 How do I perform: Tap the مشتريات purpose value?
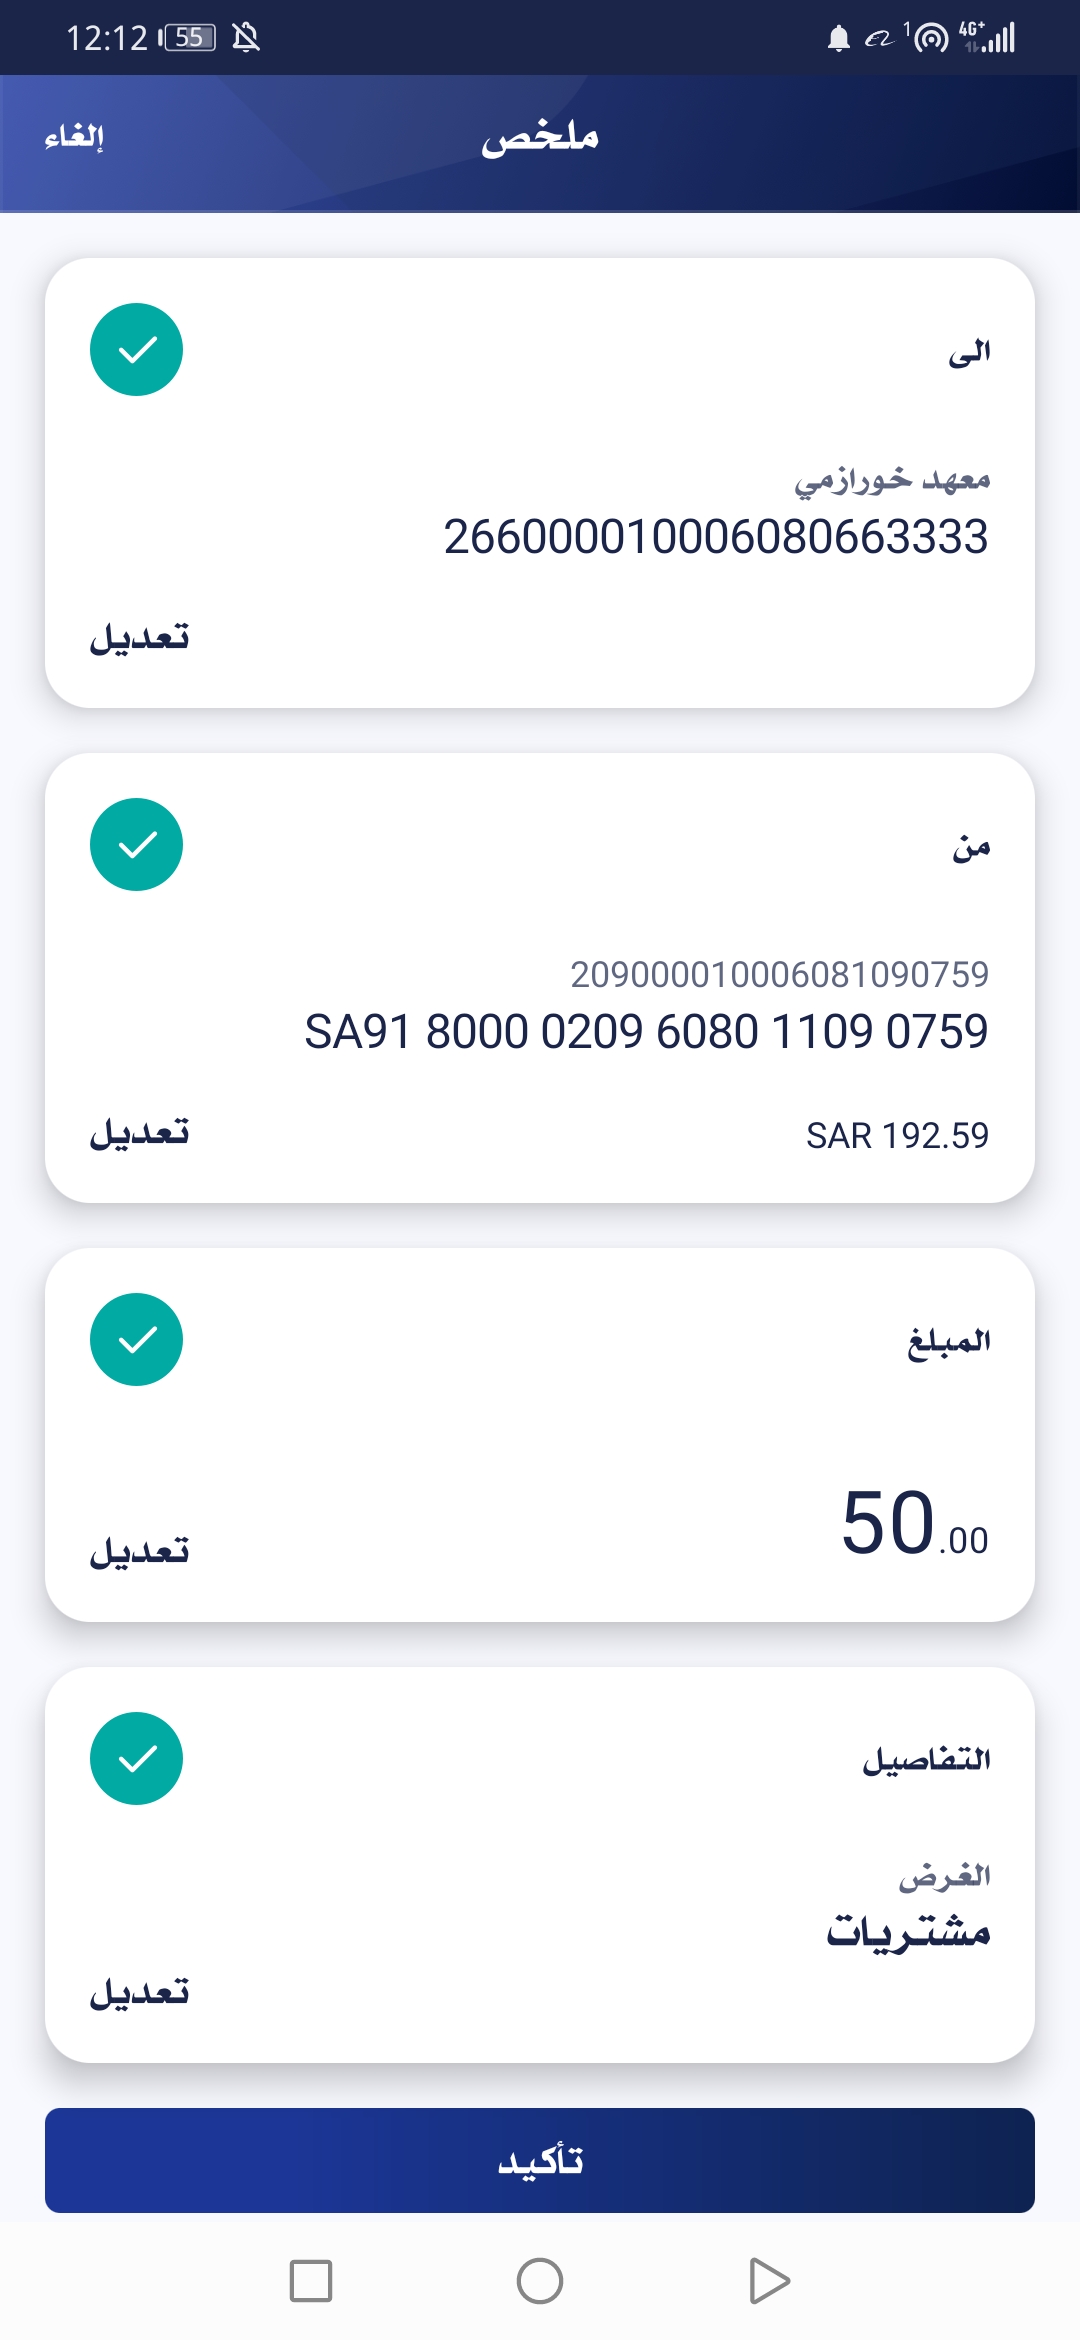908,1932
